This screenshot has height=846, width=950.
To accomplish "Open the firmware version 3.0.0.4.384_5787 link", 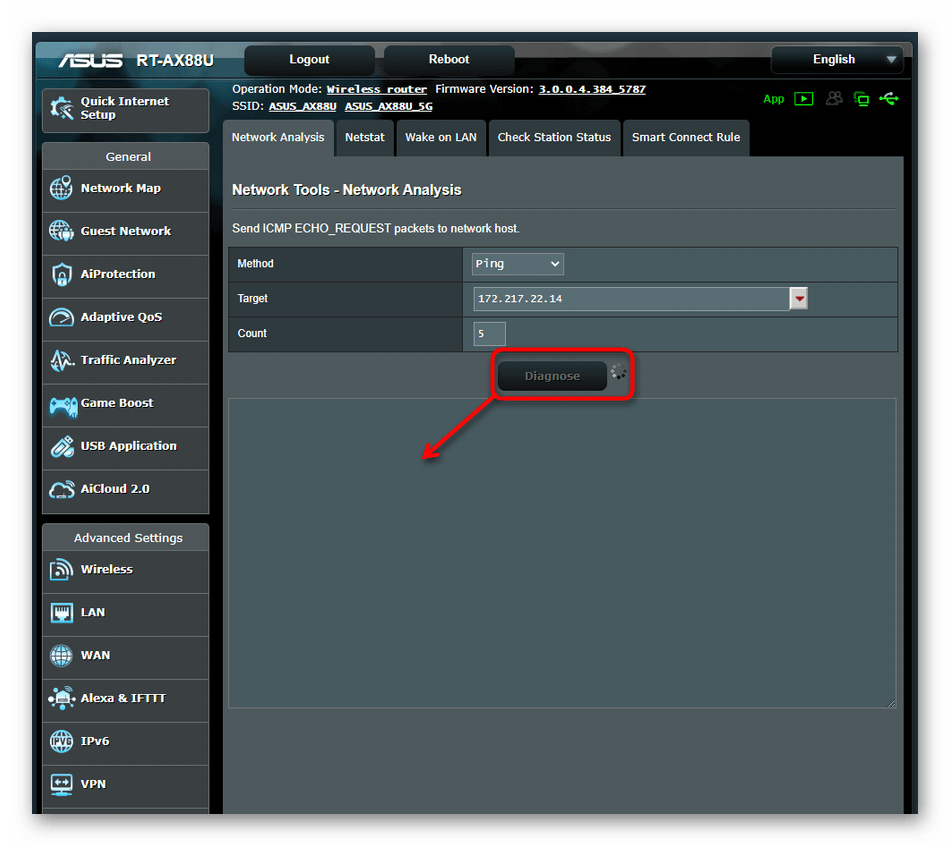I will [x=592, y=90].
